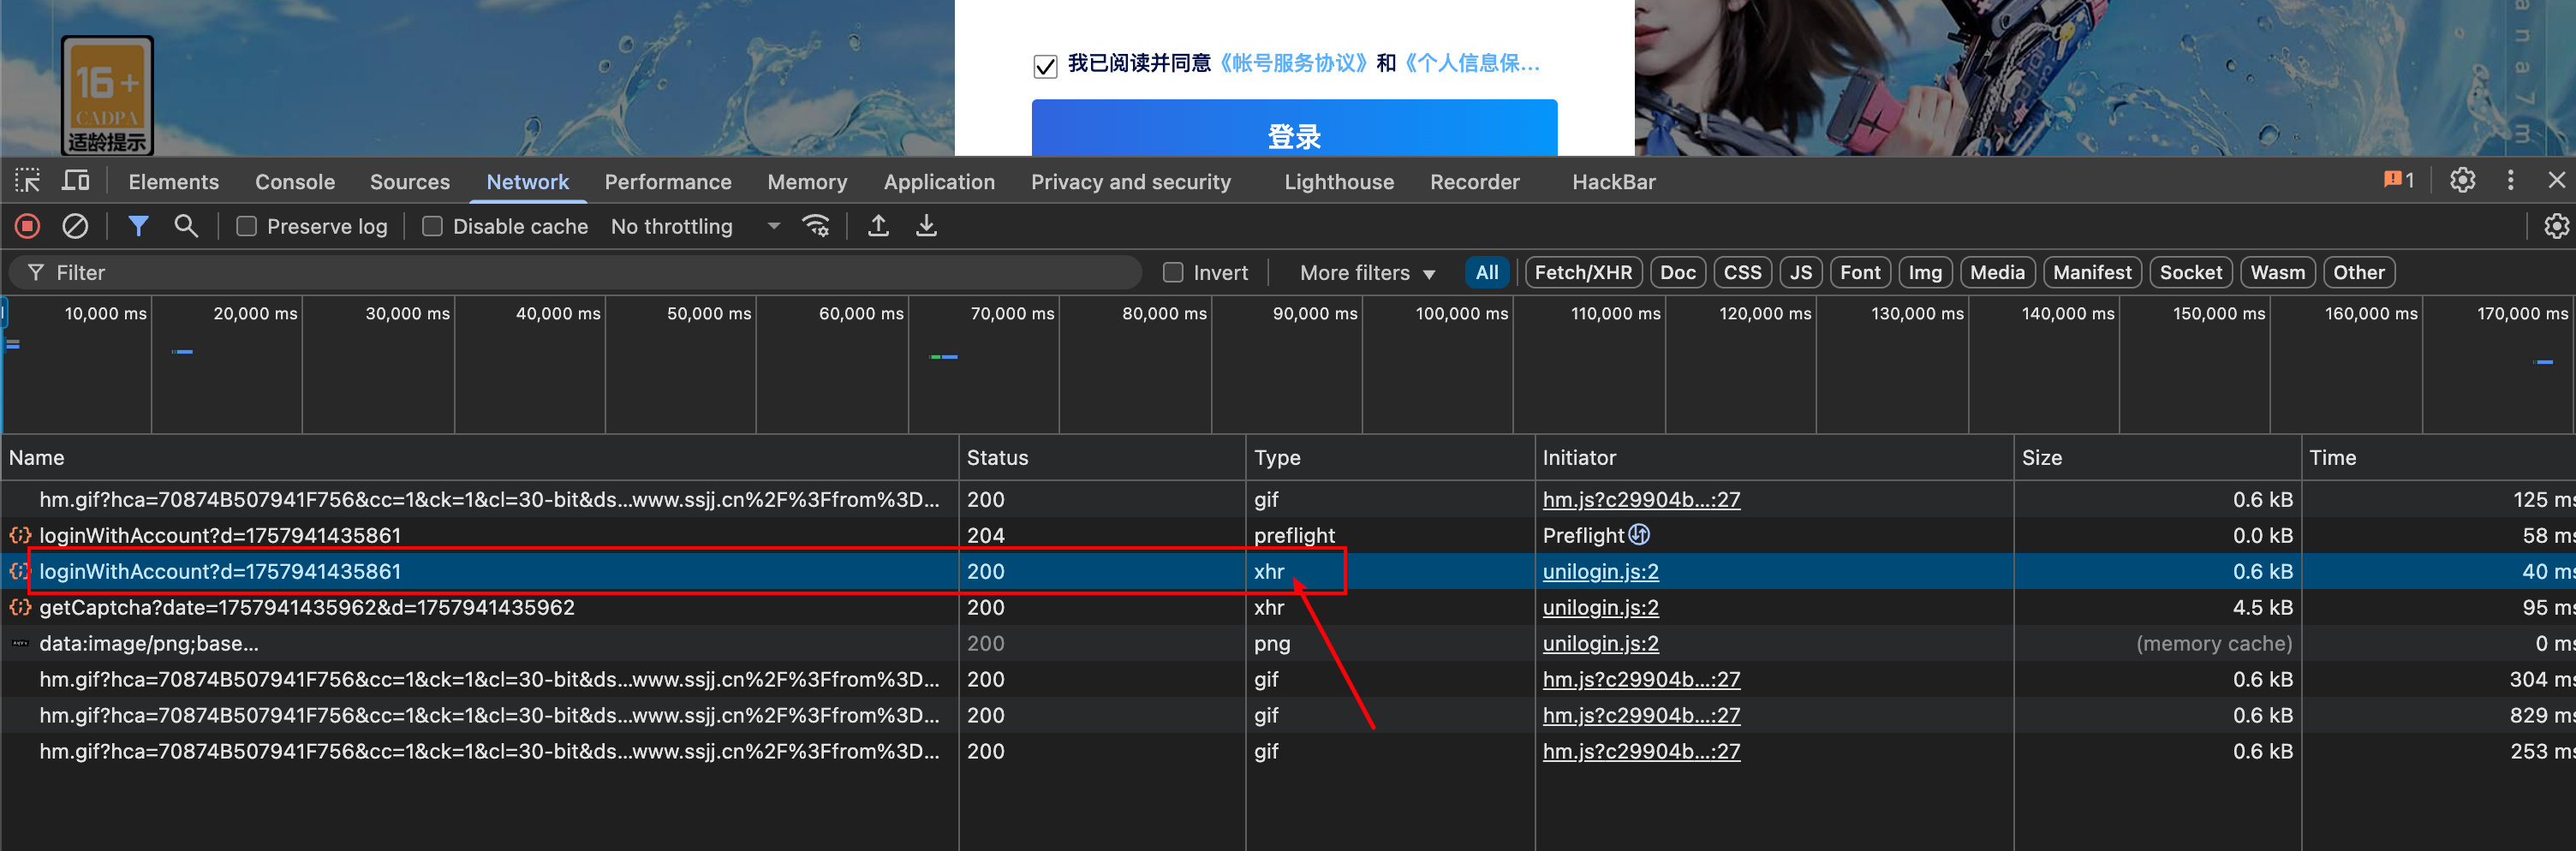
Task: Stop recording network log
Action: tap(28, 226)
